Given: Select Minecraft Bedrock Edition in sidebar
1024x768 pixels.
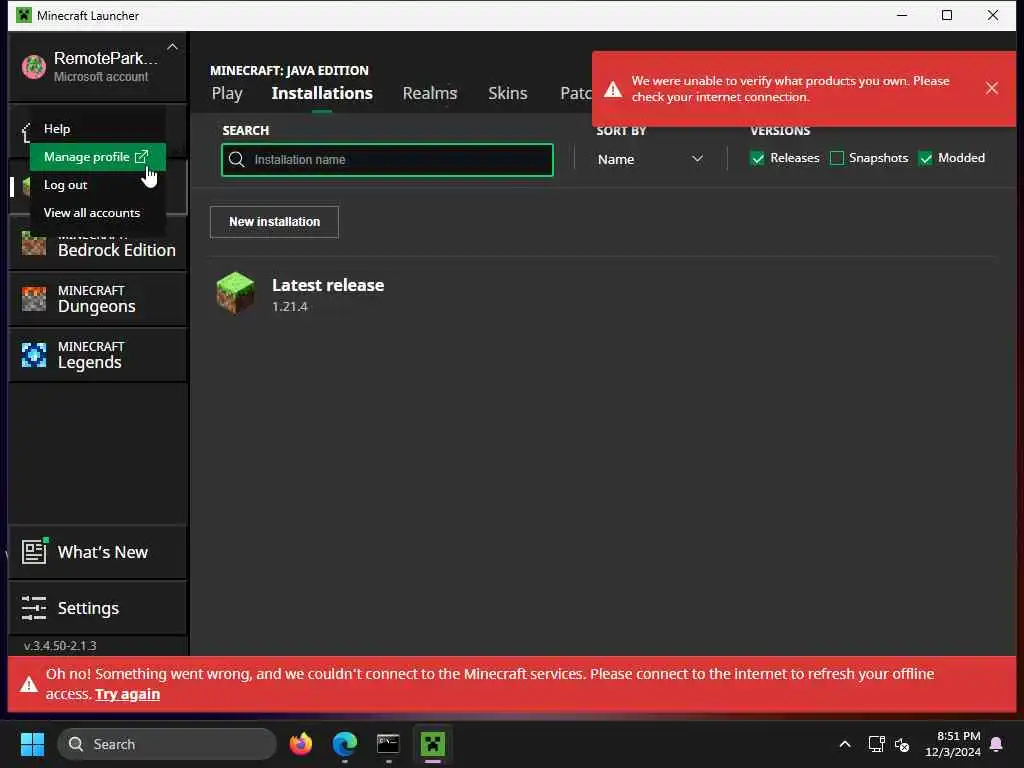Looking at the screenshot, I should tap(98, 244).
